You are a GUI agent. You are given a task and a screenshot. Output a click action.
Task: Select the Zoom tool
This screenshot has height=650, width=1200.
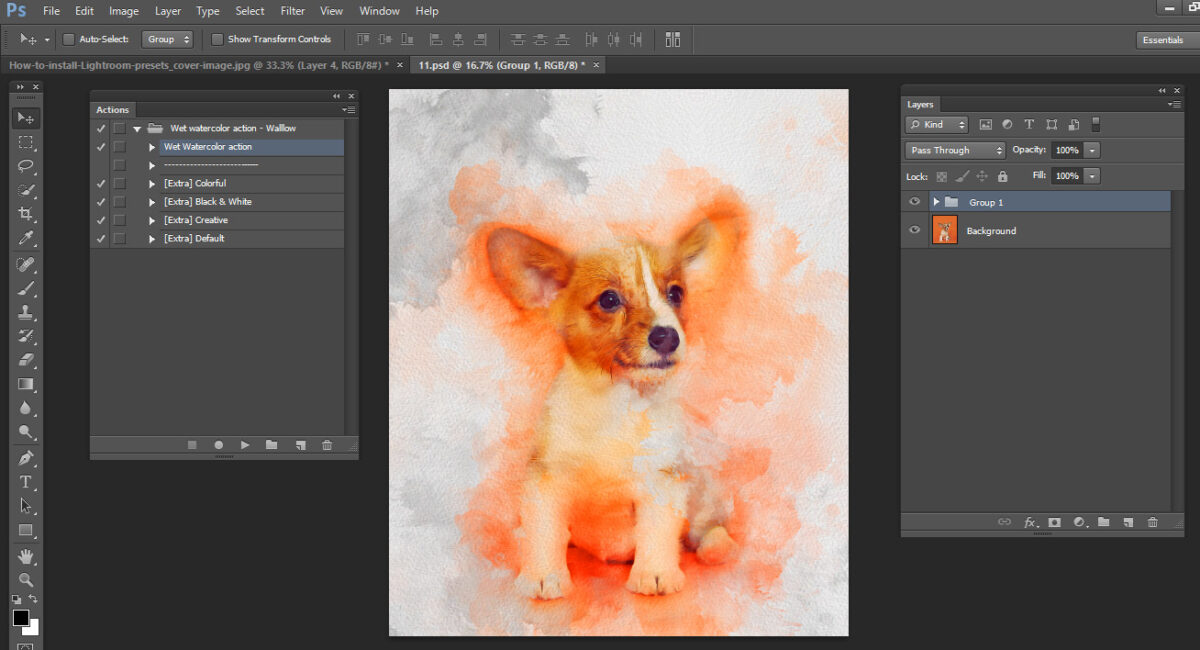point(27,579)
